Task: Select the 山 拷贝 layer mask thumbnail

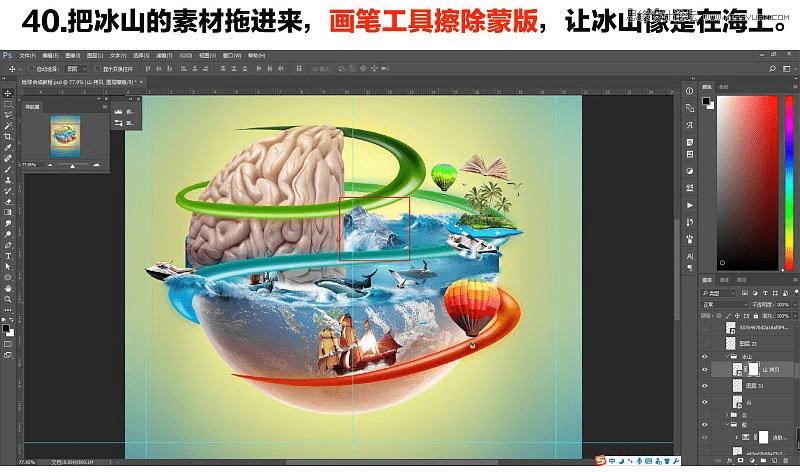Action: 753,369
